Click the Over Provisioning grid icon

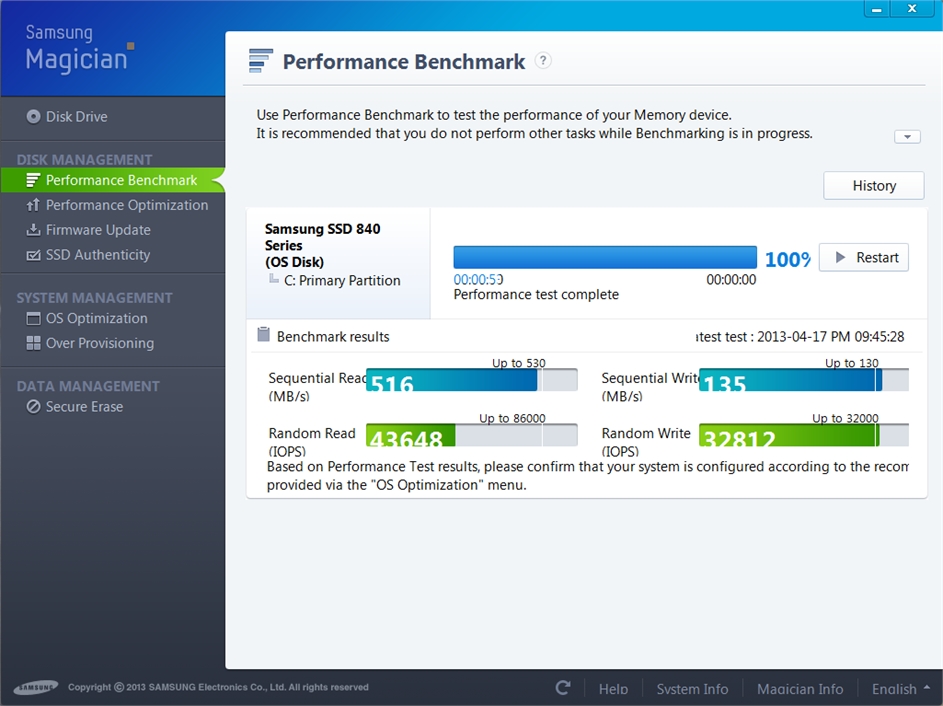tap(33, 343)
